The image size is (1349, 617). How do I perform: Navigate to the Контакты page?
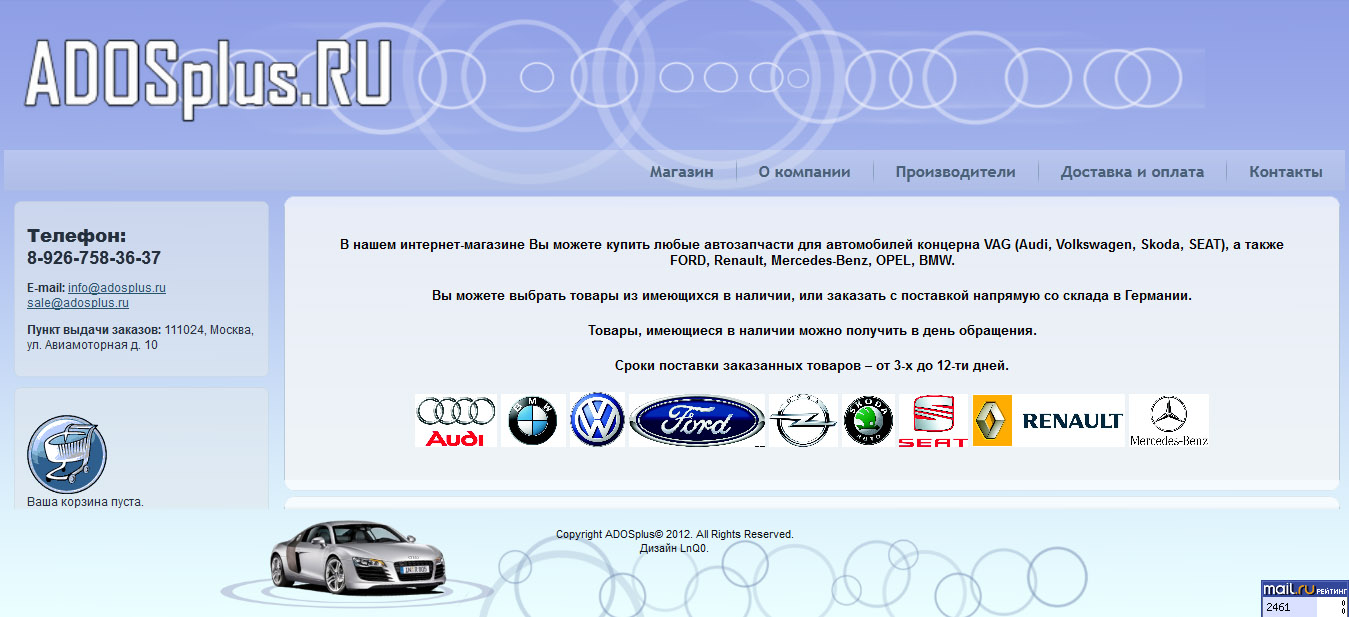[1285, 171]
